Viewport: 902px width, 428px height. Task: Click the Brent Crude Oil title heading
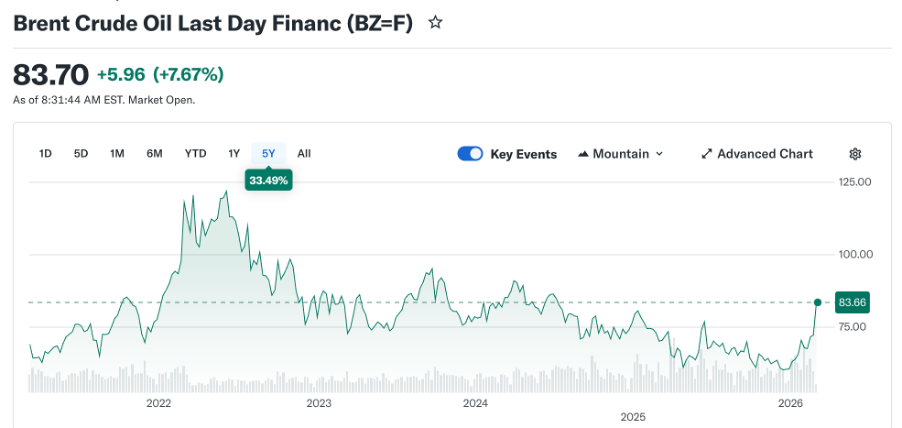pyautogui.click(x=213, y=24)
